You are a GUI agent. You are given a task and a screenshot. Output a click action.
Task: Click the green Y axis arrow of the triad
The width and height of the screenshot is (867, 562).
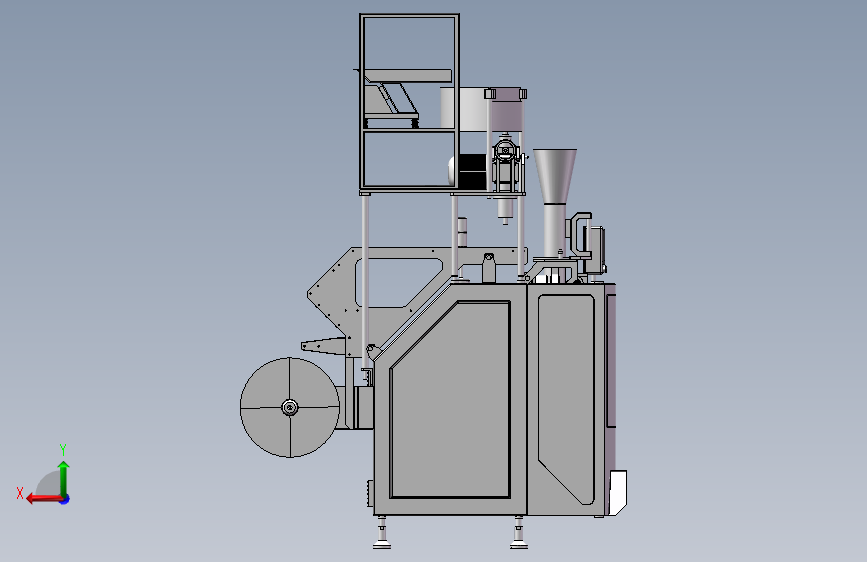pos(64,478)
